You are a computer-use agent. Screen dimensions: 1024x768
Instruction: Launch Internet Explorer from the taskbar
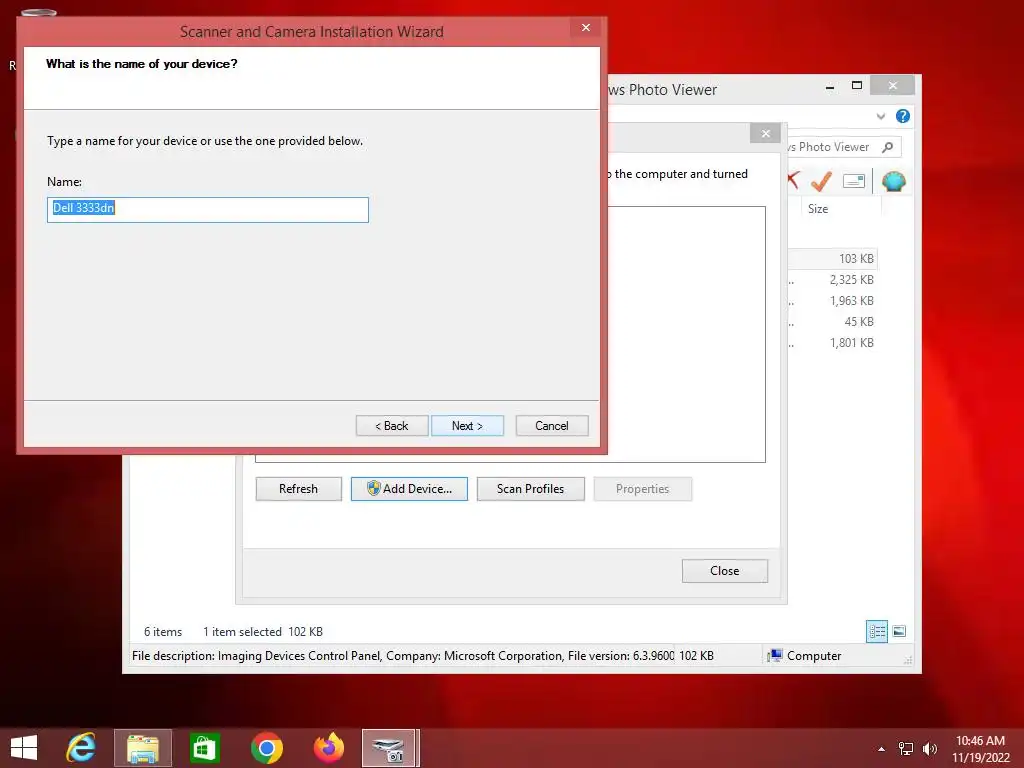tap(82, 748)
